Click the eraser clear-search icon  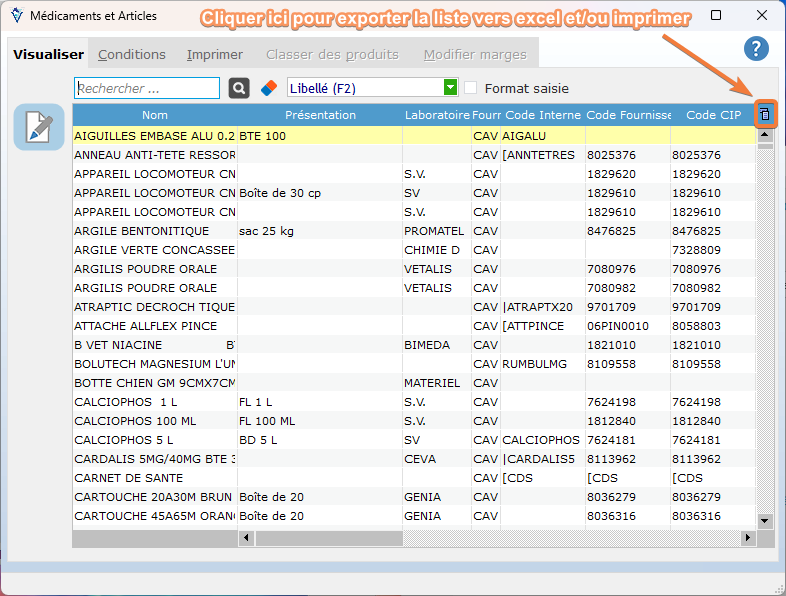[269, 88]
